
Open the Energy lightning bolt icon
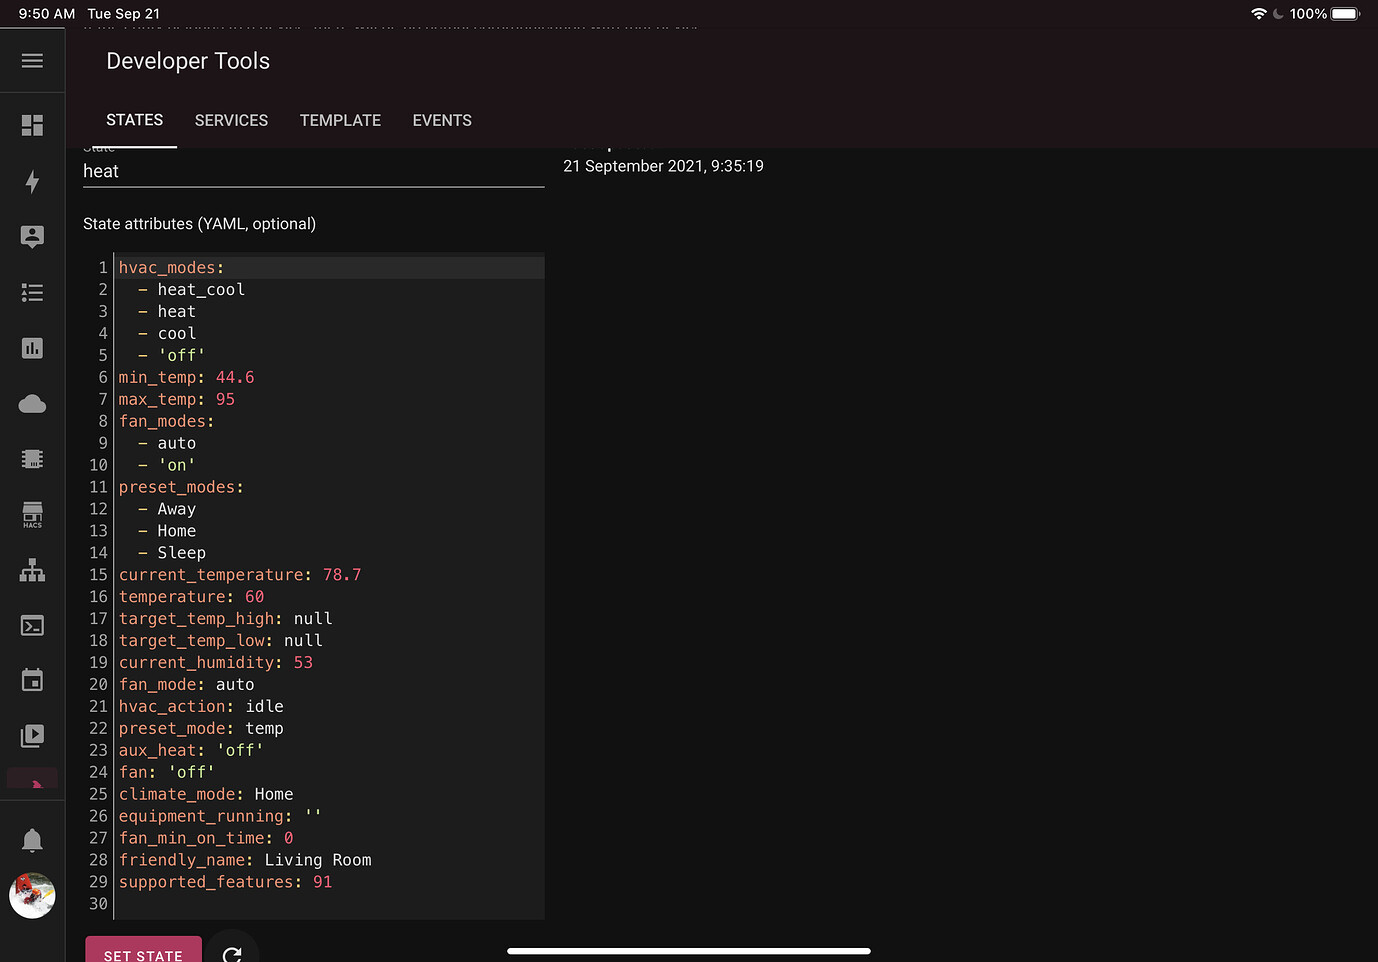point(32,181)
